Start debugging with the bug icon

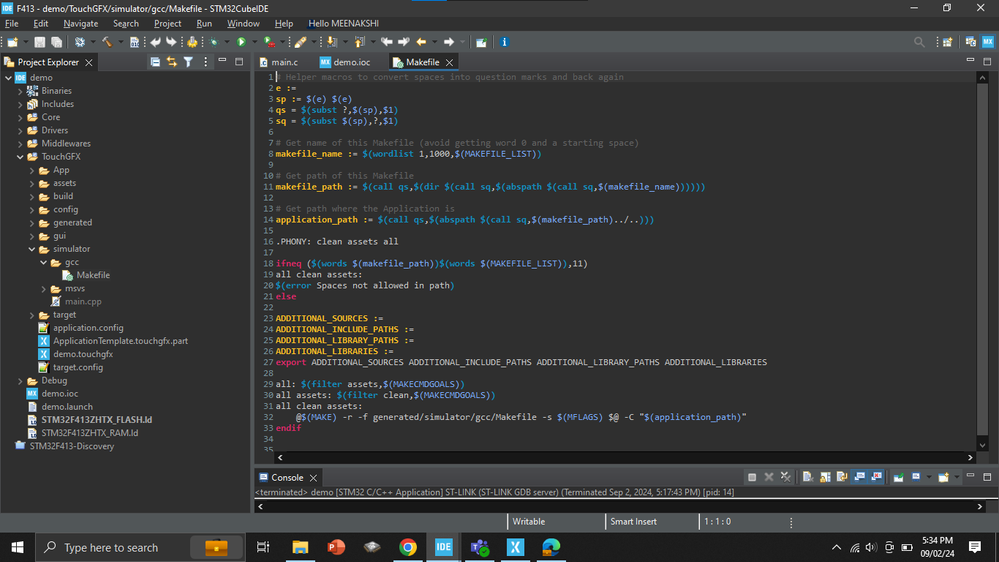213,42
